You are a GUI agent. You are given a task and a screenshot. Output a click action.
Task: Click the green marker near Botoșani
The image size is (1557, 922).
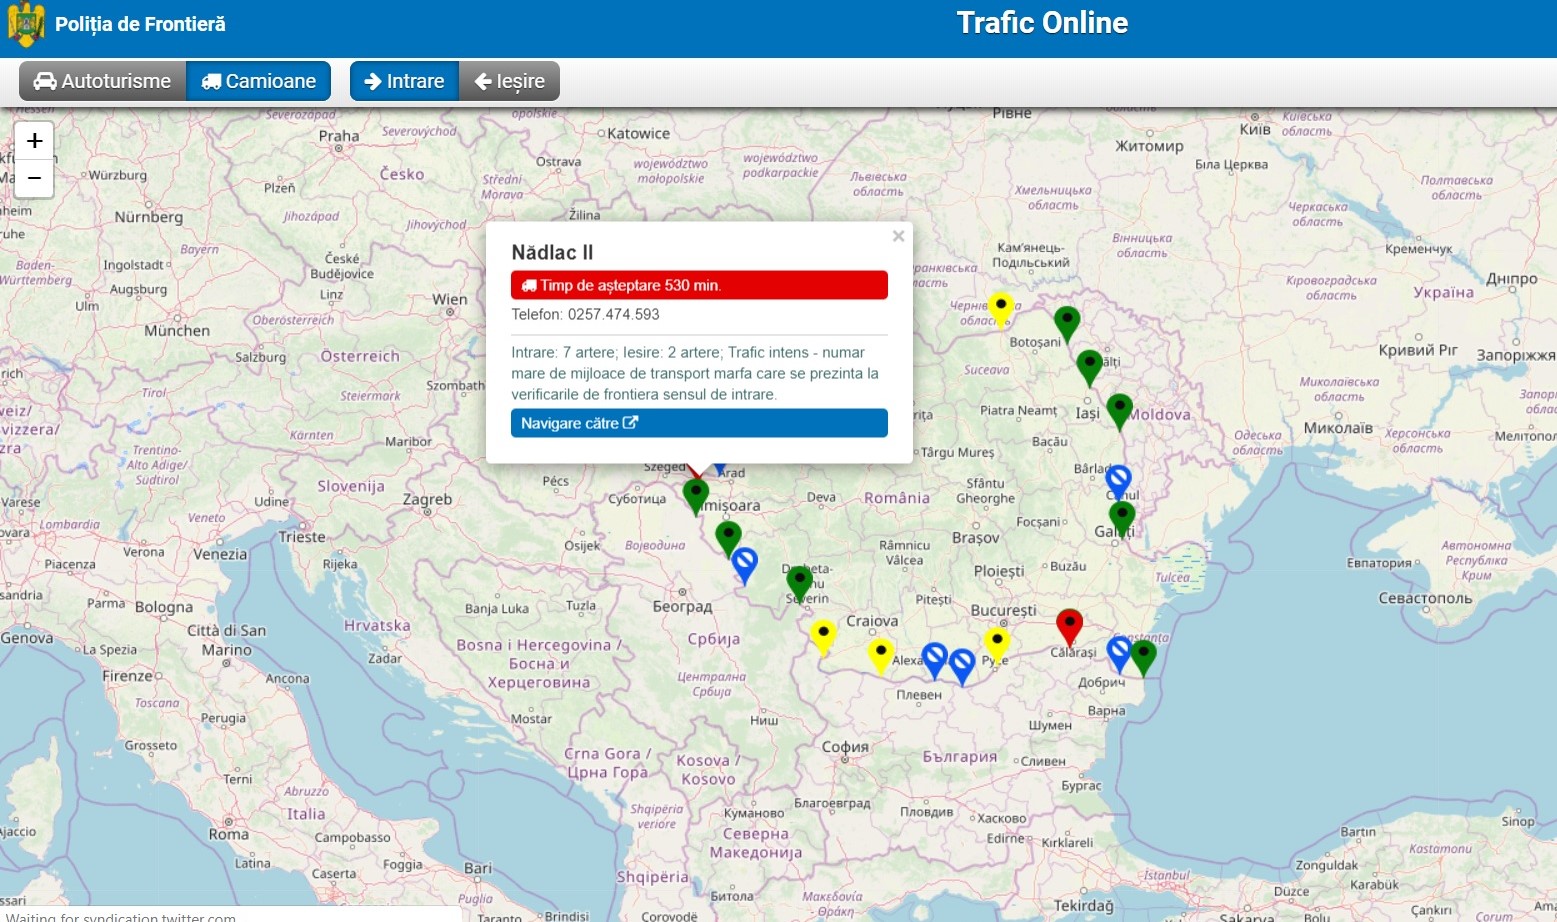click(1067, 322)
